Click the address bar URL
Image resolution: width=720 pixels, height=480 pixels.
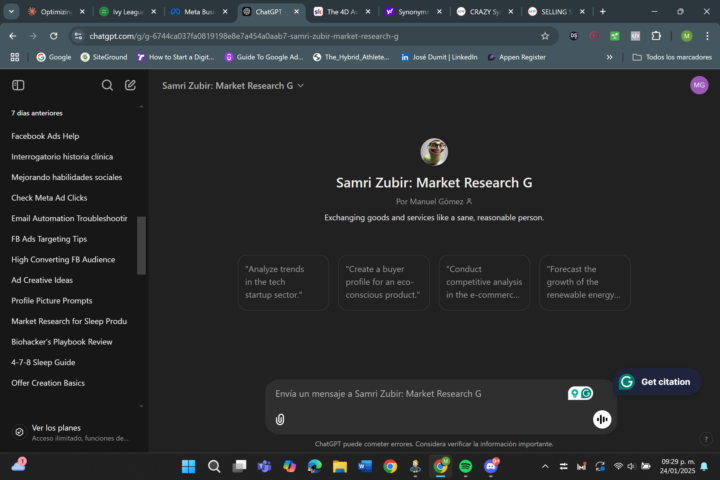pos(244,36)
